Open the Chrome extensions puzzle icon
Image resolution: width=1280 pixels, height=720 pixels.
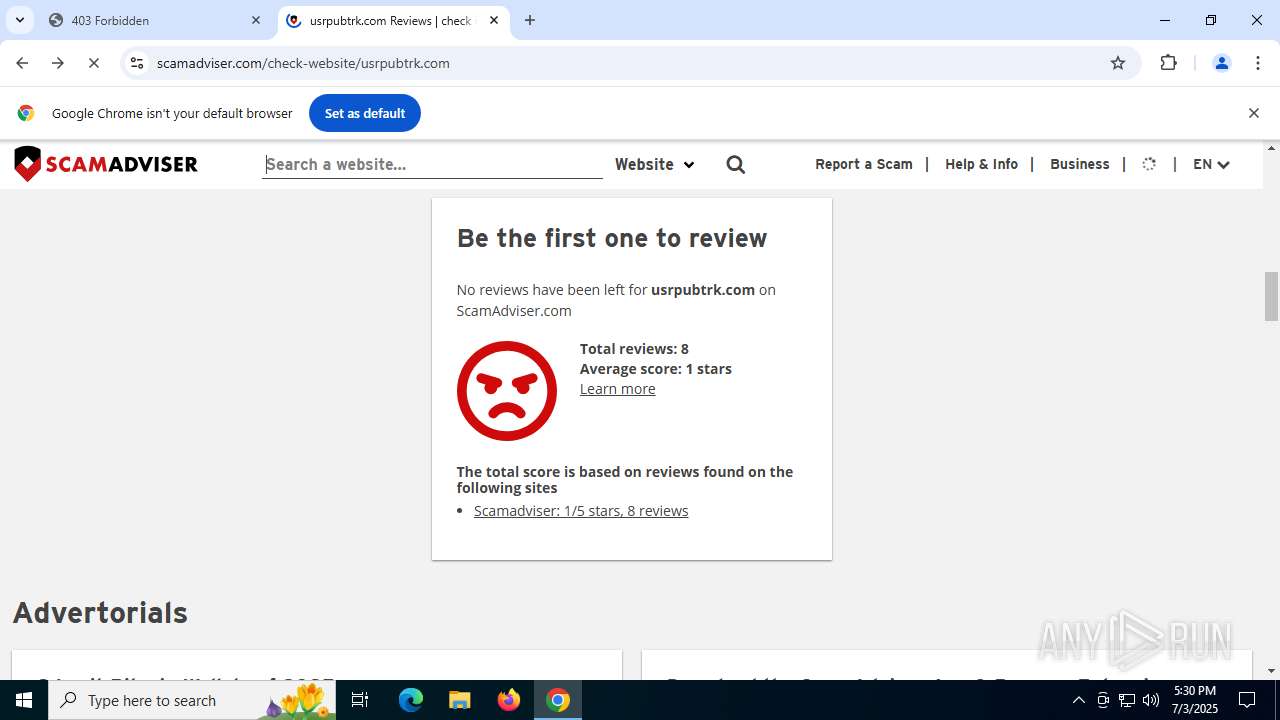[x=1168, y=63]
